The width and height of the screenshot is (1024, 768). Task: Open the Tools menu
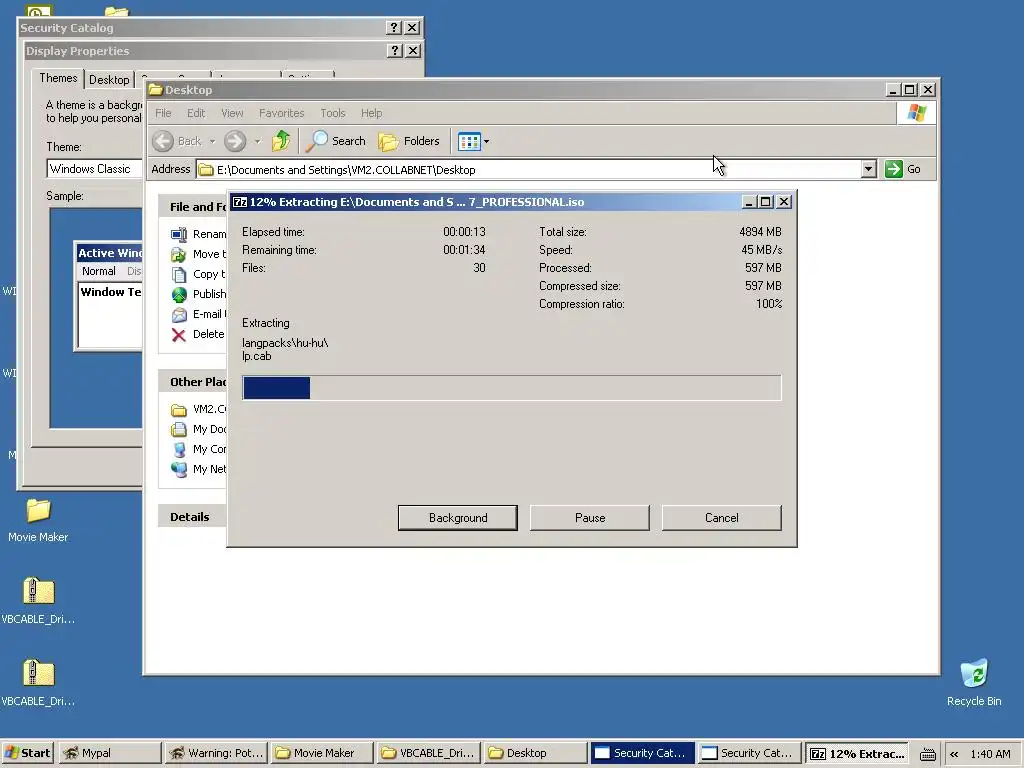(332, 113)
